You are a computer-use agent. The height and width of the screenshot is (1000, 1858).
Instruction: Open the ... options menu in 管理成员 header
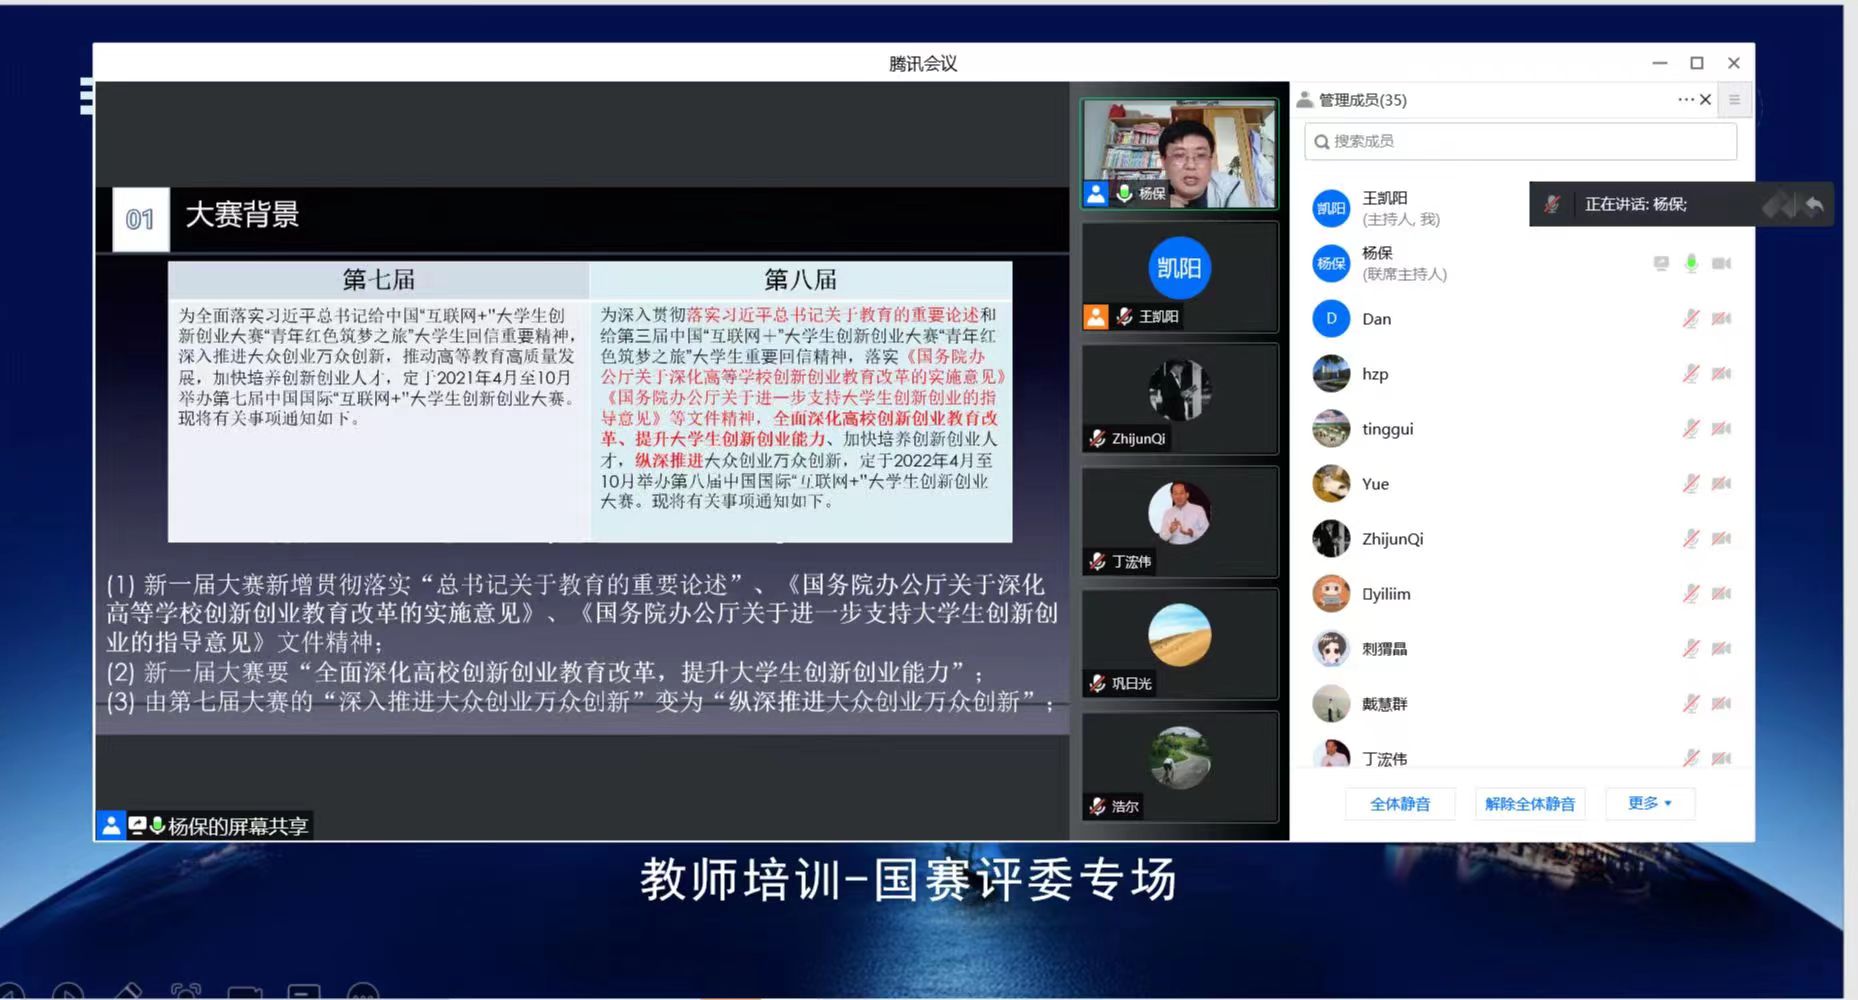click(1684, 100)
